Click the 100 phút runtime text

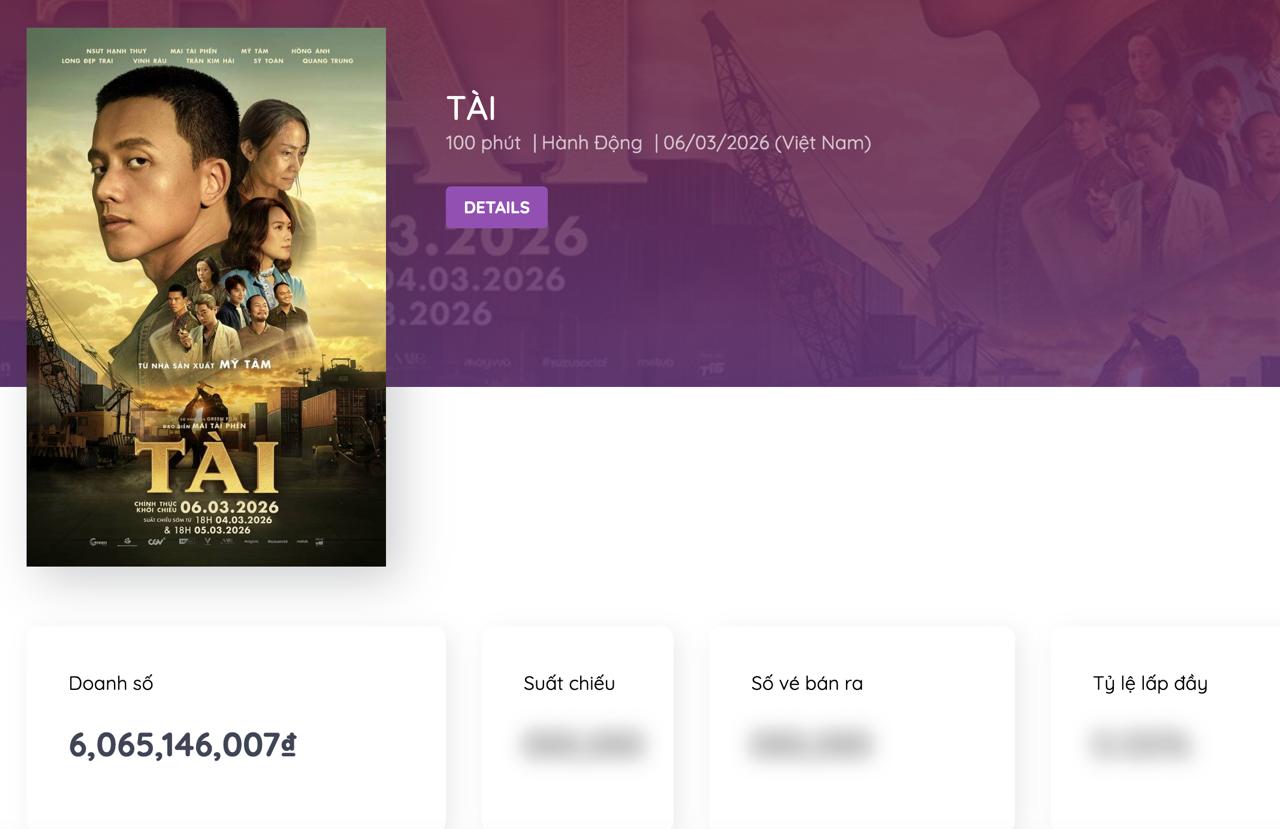click(483, 143)
